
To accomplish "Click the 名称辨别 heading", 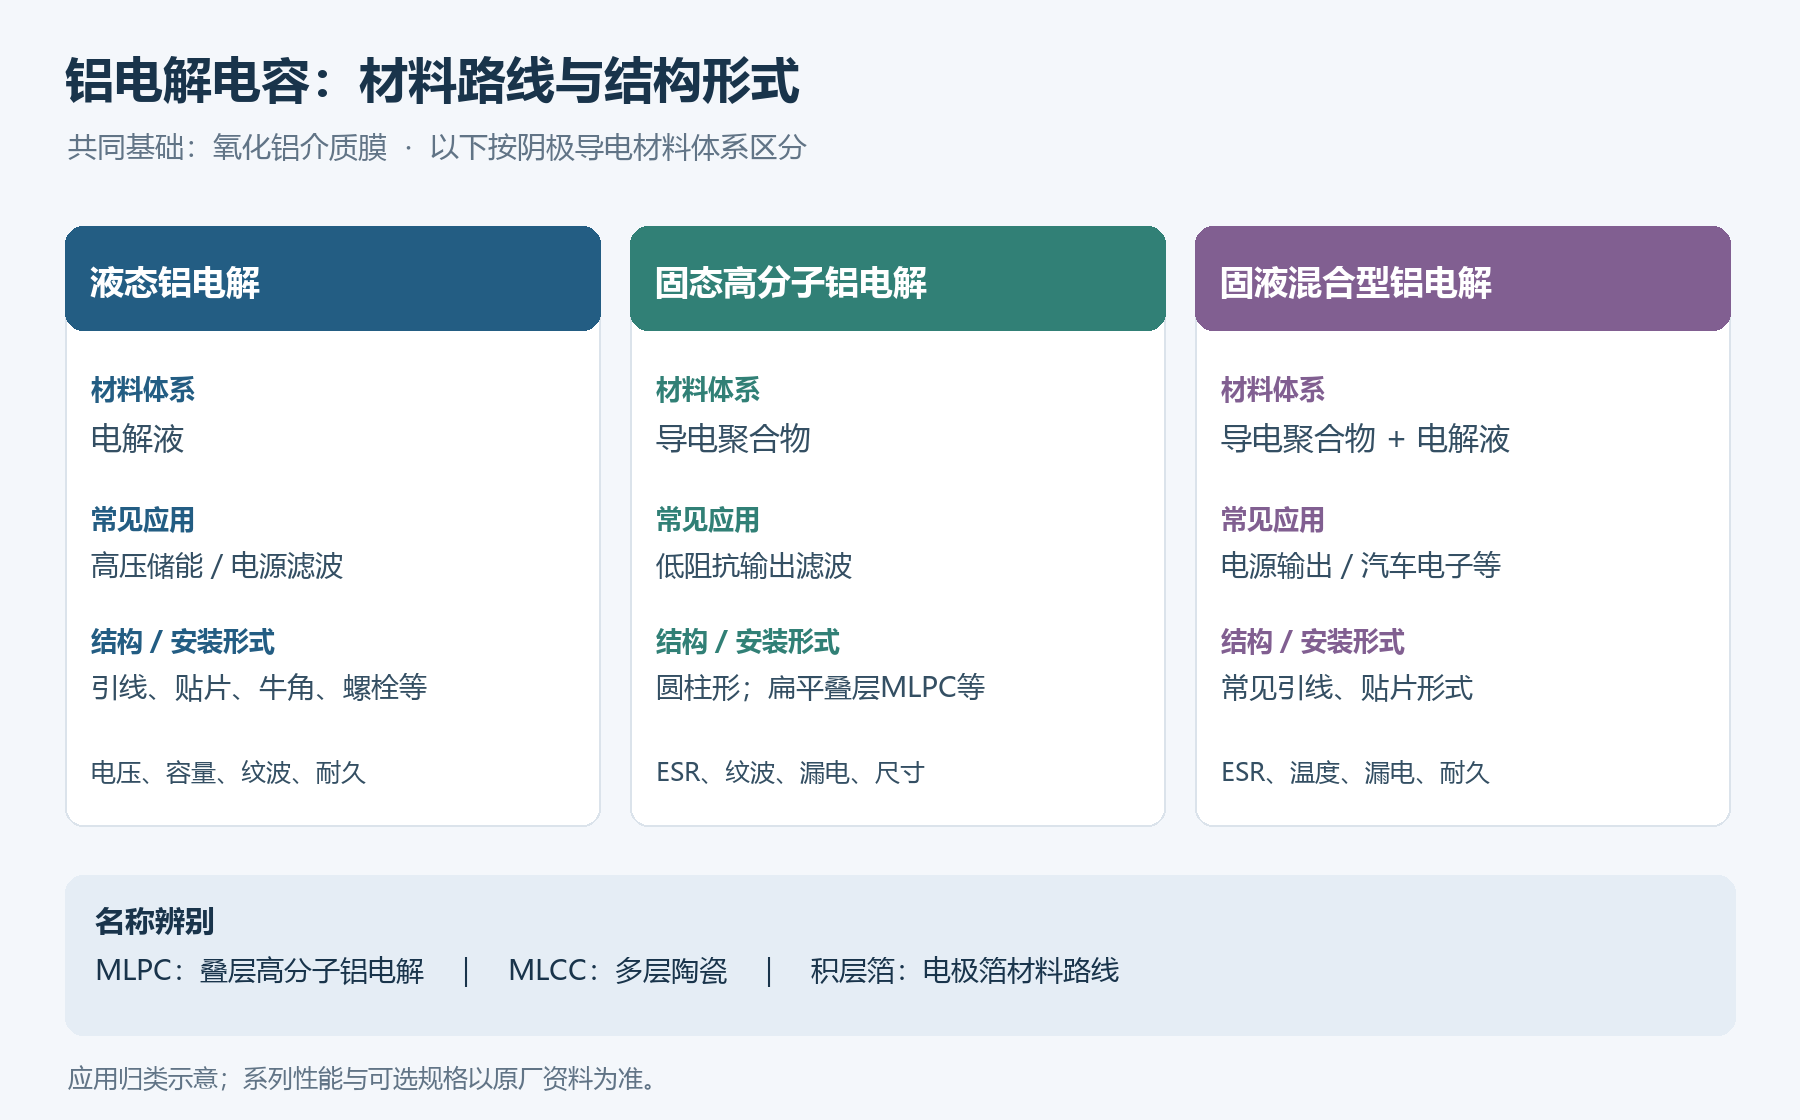I will point(155,921).
